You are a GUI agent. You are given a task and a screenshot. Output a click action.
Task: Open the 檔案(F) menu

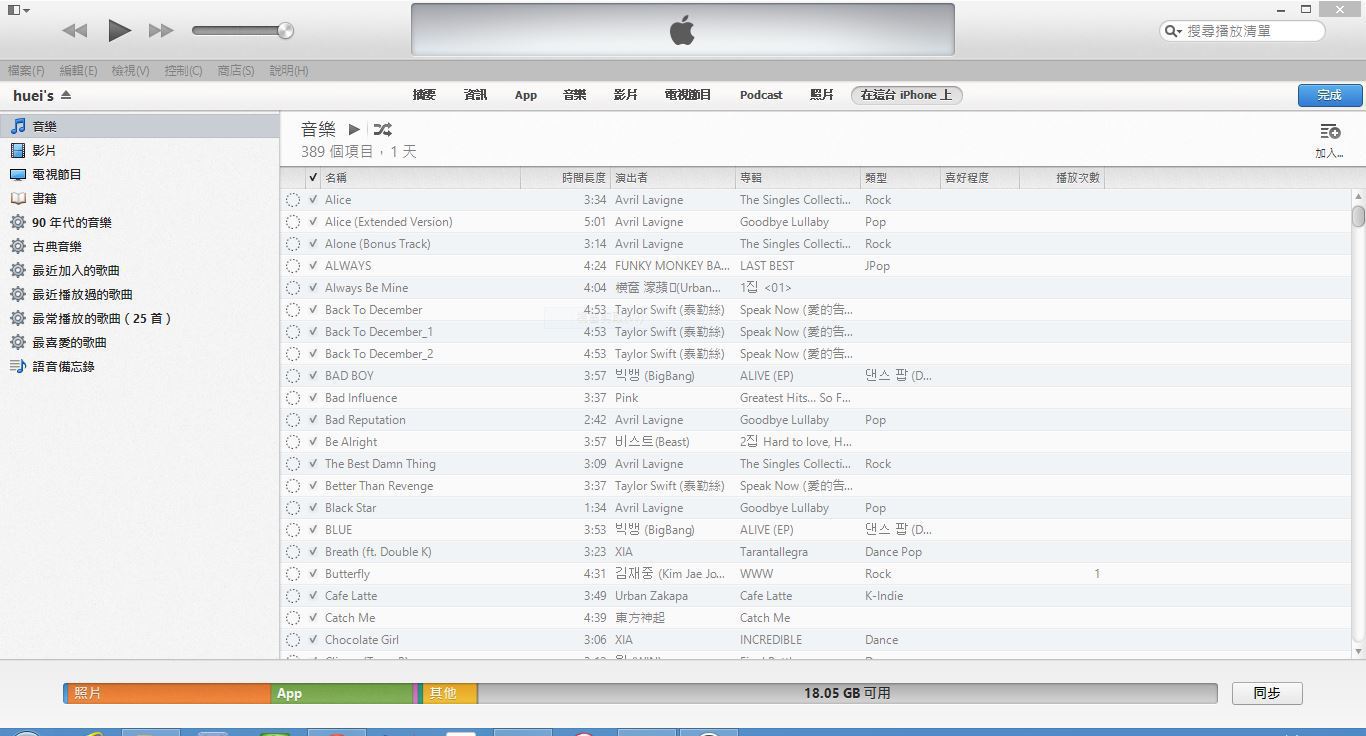[26, 70]
